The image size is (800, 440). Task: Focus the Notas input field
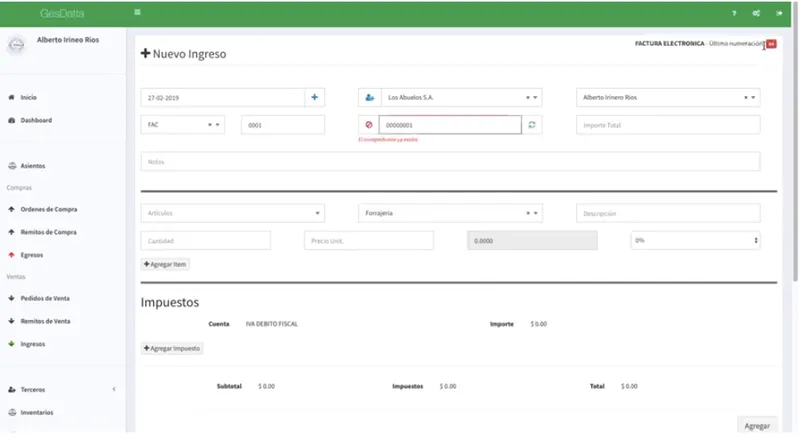pos(450,162)
